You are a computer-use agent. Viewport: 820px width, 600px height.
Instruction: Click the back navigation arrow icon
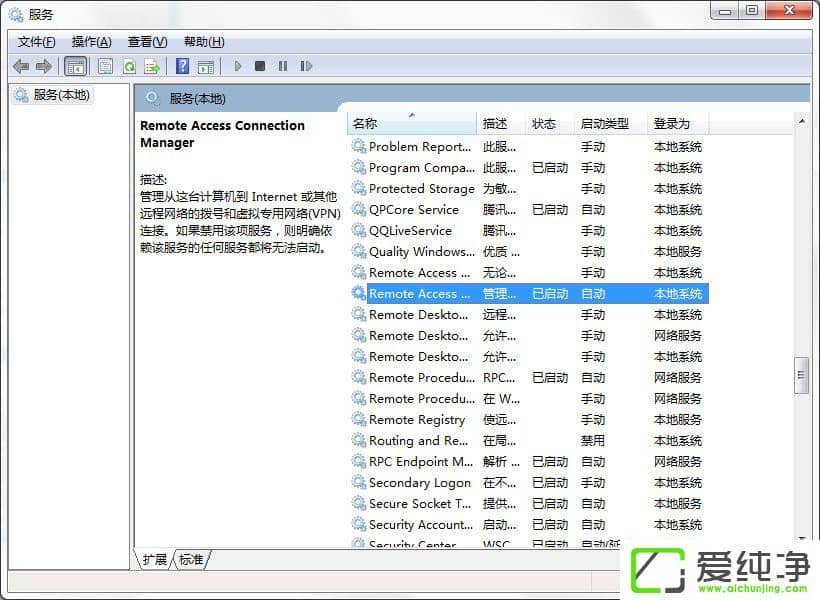coord(21,66)
